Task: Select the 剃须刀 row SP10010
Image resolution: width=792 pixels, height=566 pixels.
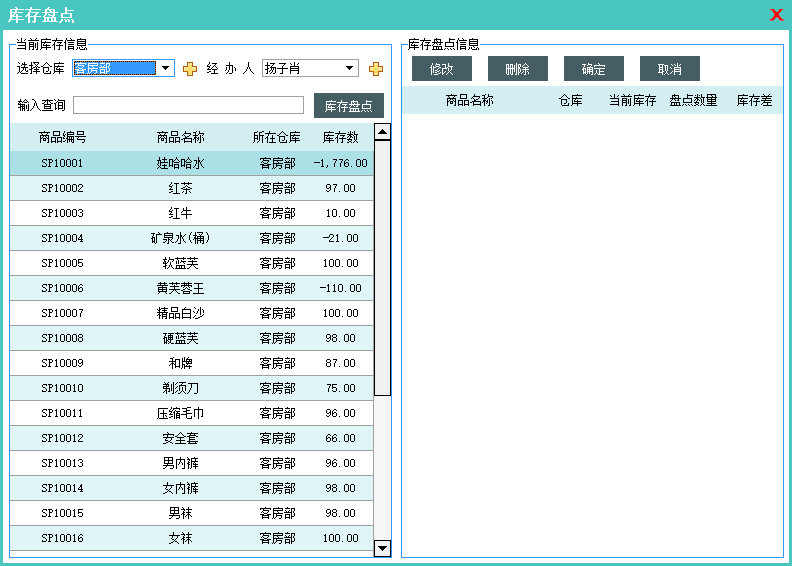Action: pos(180,388)
